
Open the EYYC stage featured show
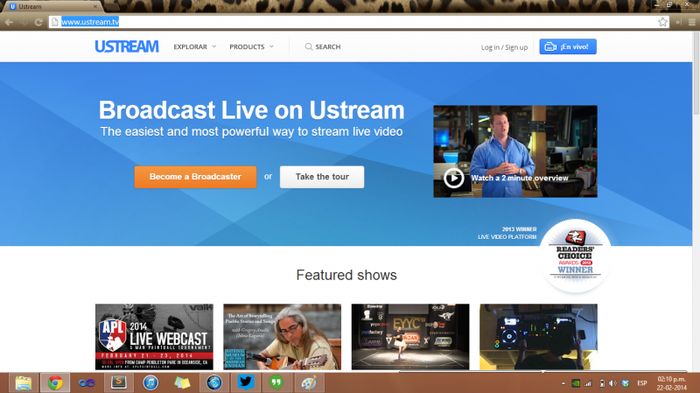[x=410, y=337]
